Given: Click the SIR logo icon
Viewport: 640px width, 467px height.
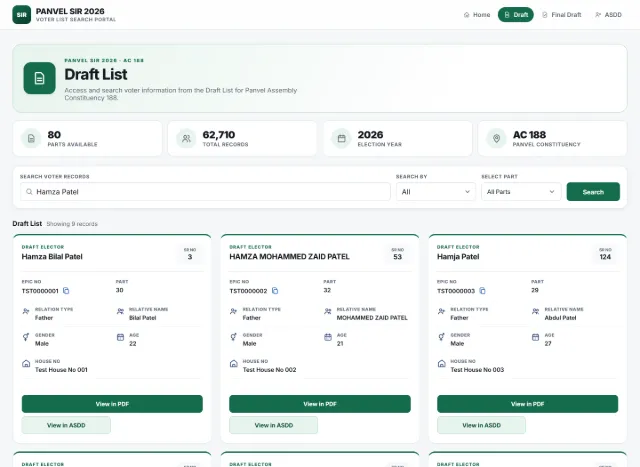Looking at the screenshot, I should [21, 15].
